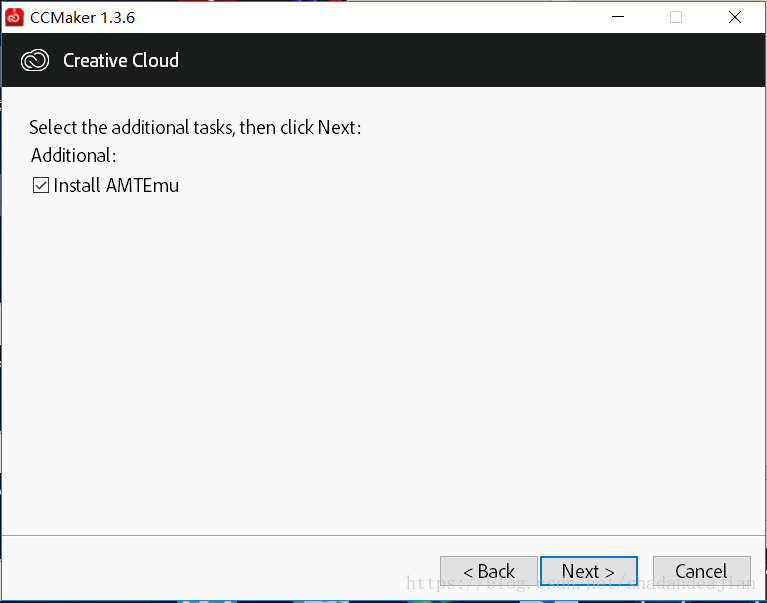Click the 'Creative Cloud' header text
767x603 pixels.
click(121, 61)
